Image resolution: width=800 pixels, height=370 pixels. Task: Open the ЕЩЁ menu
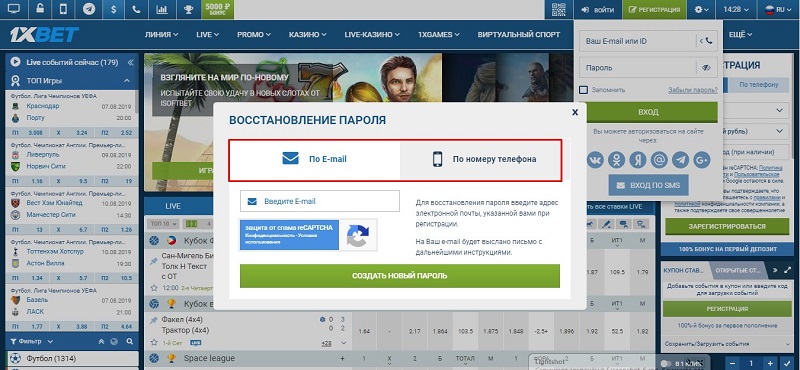click(x=740, y=35)
